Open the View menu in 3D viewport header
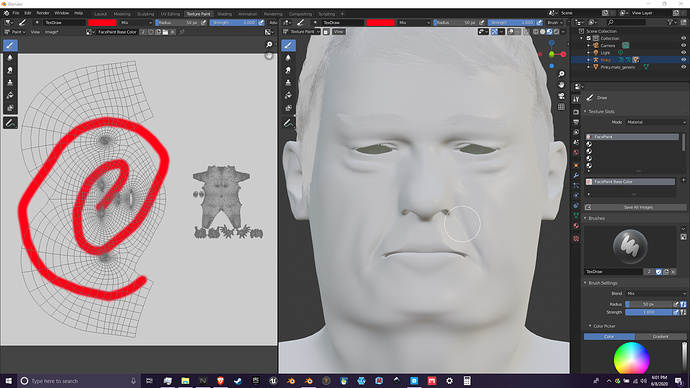Viewport: 690px width, 388px height. [338, 32]
